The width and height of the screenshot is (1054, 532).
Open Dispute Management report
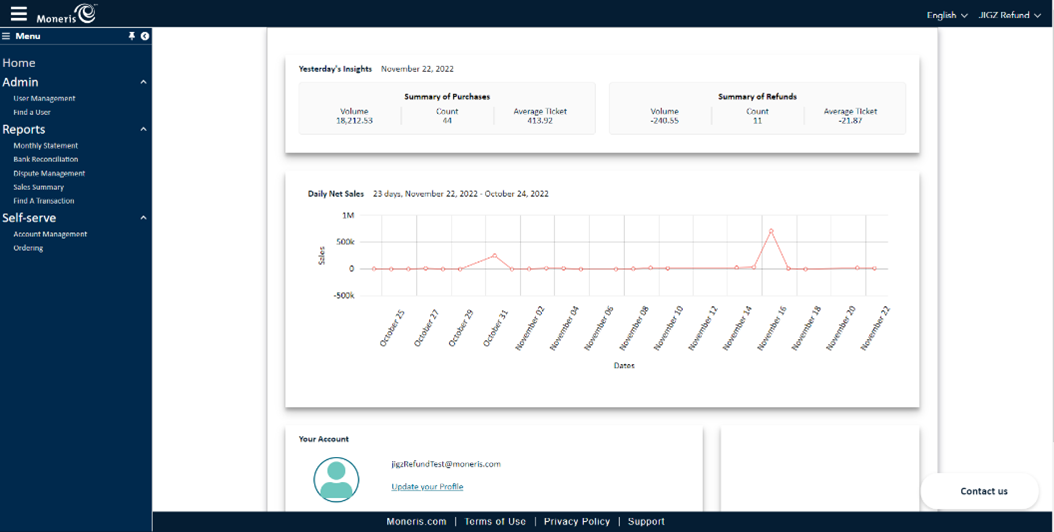point(49,174)
